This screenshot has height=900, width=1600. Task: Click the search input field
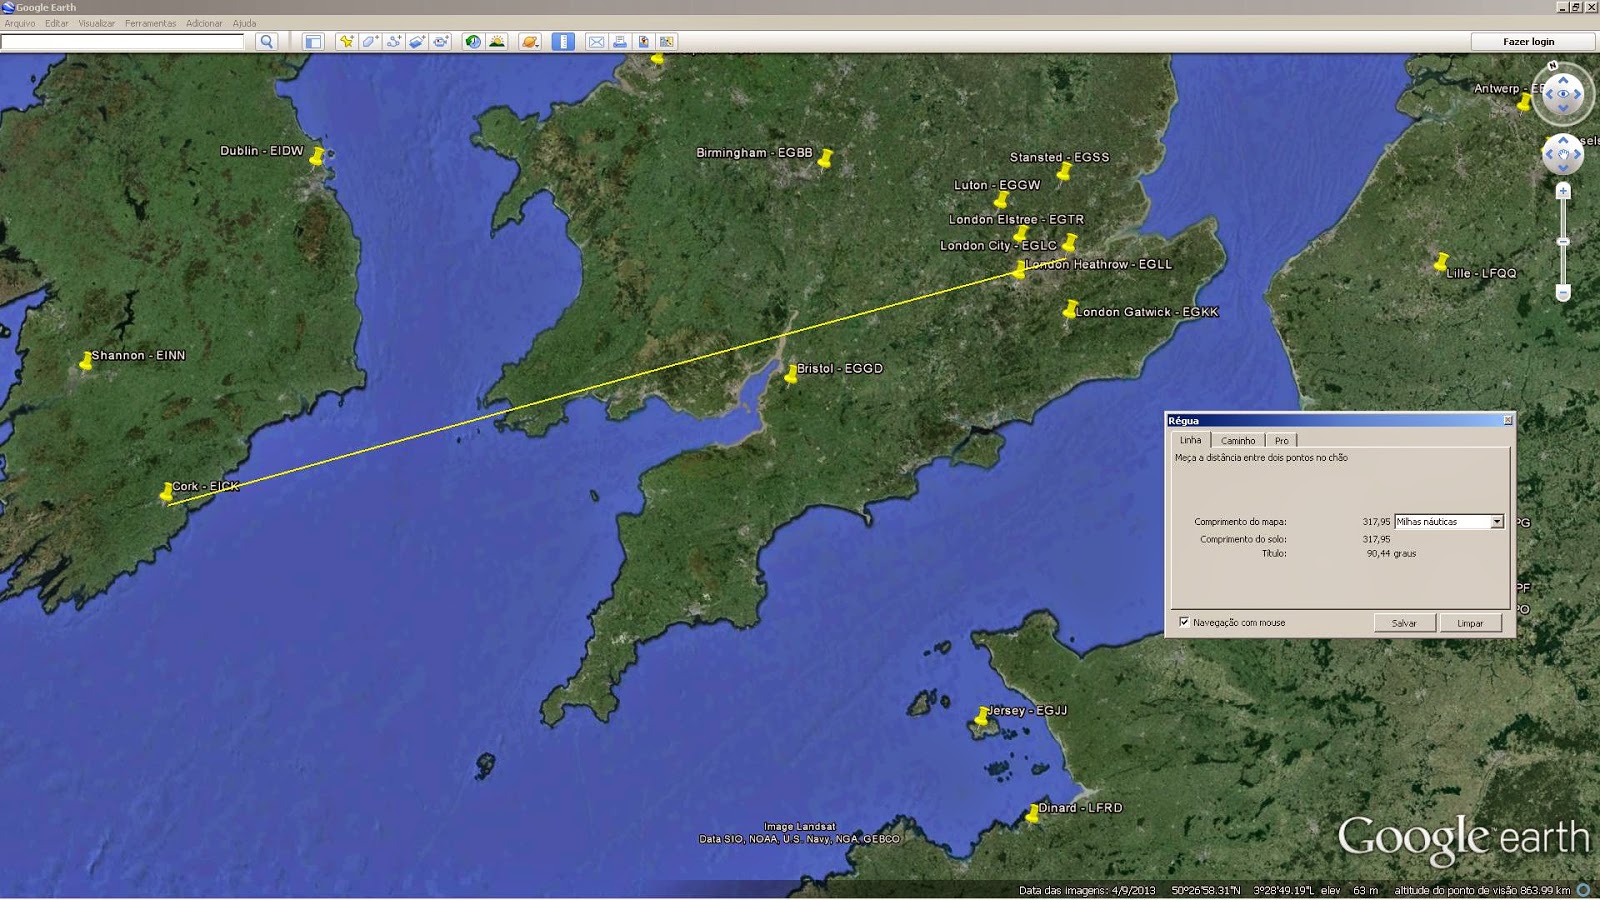click(122, 41)
